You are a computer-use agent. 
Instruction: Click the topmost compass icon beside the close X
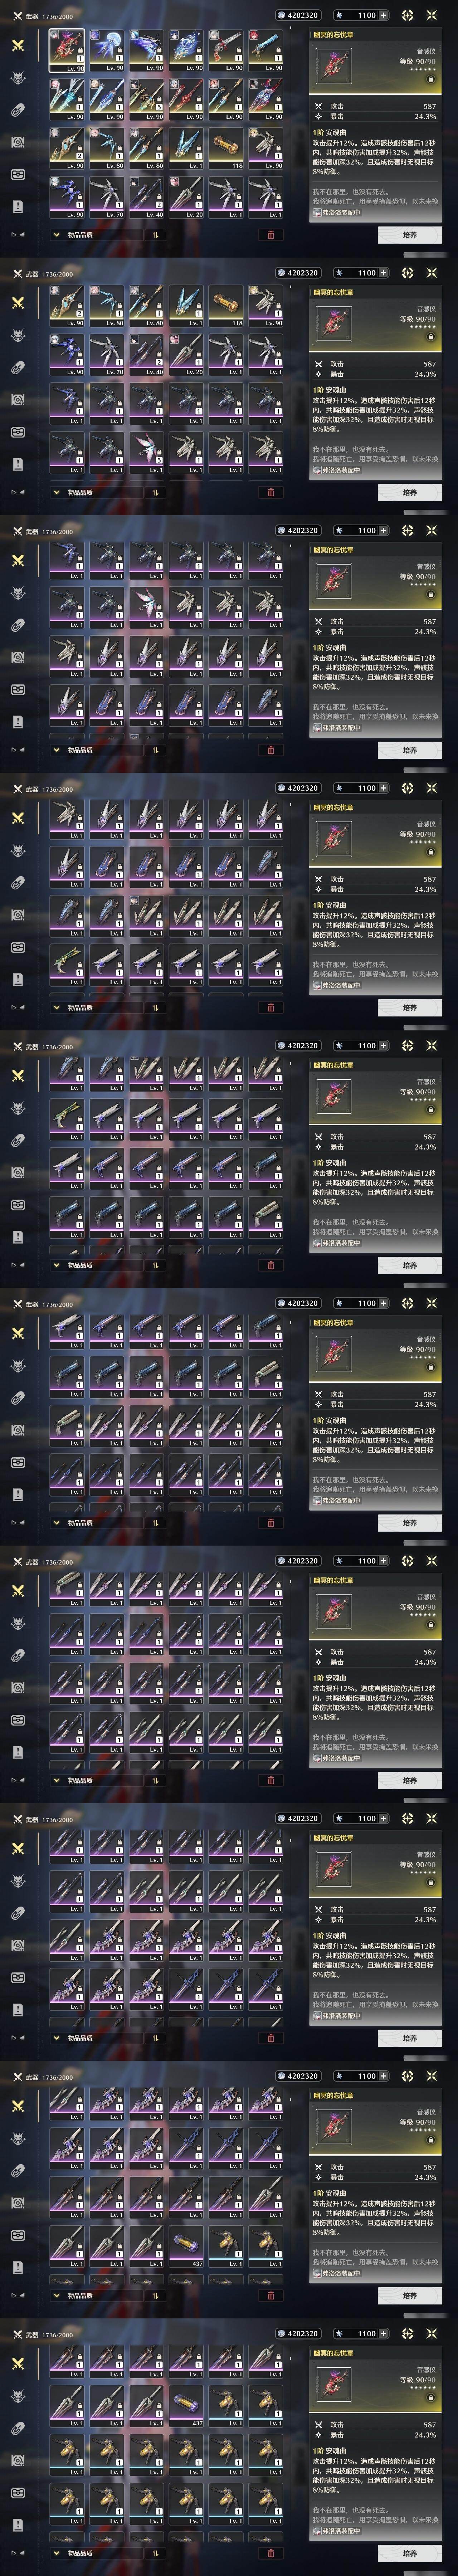tap(407, 15)
